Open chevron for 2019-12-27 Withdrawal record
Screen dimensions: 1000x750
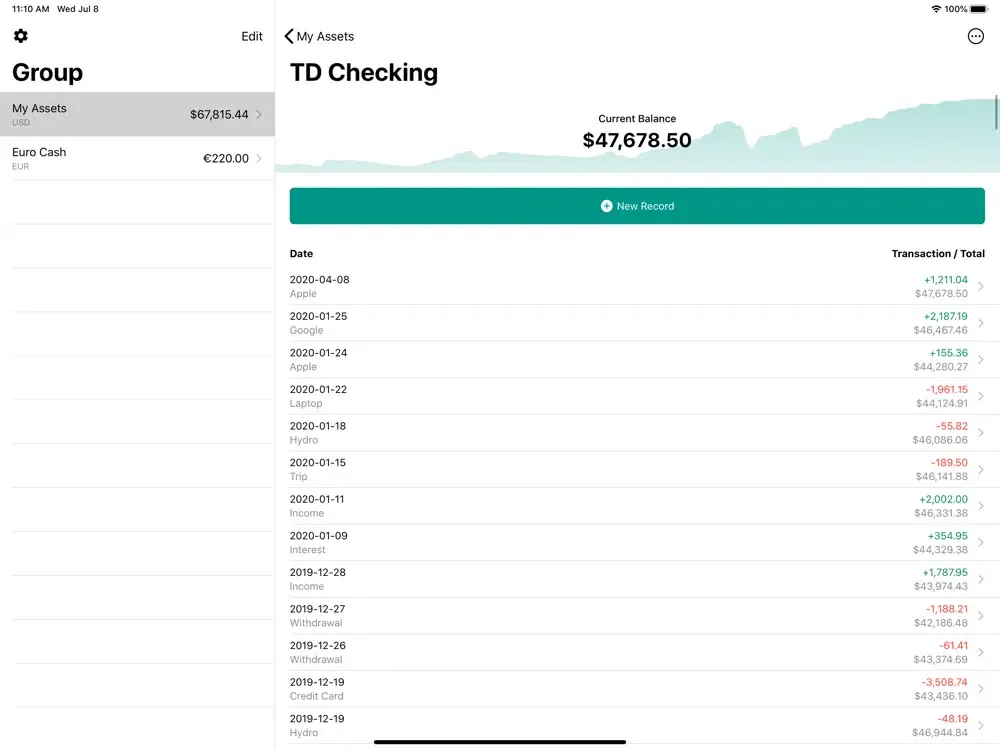(x=981, y=615)
